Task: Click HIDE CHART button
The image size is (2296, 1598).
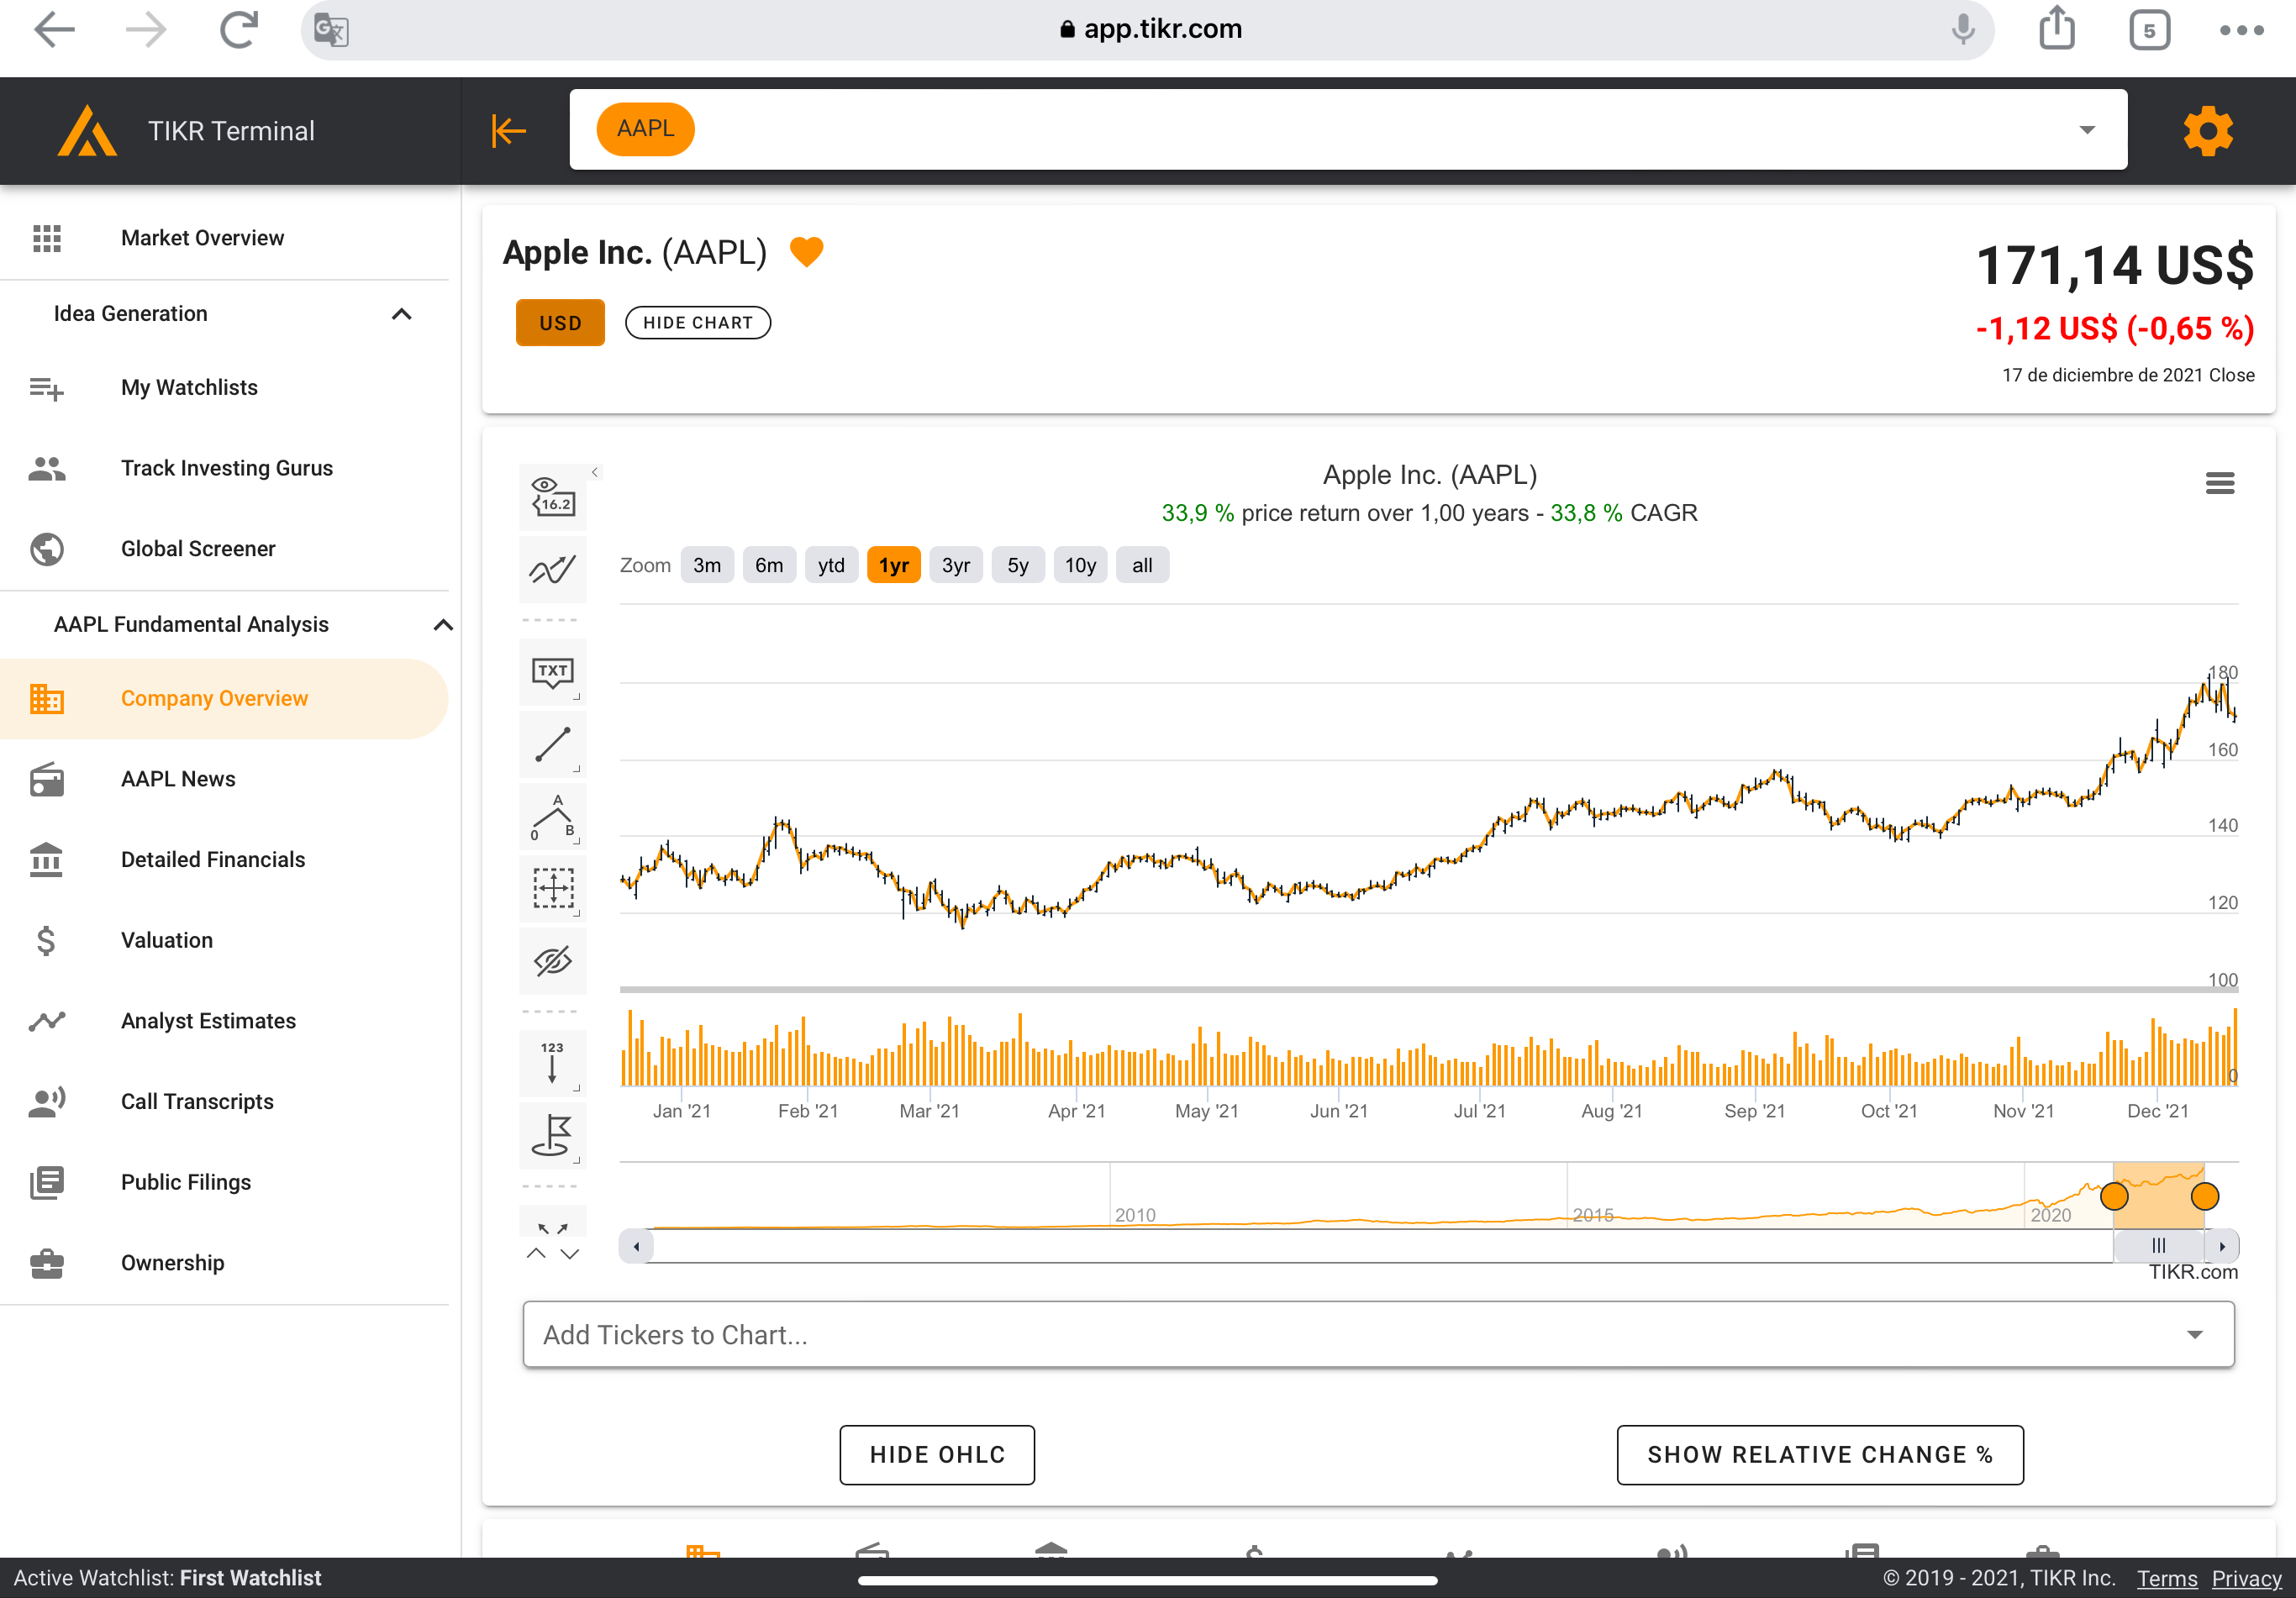Action: (698, 323)
